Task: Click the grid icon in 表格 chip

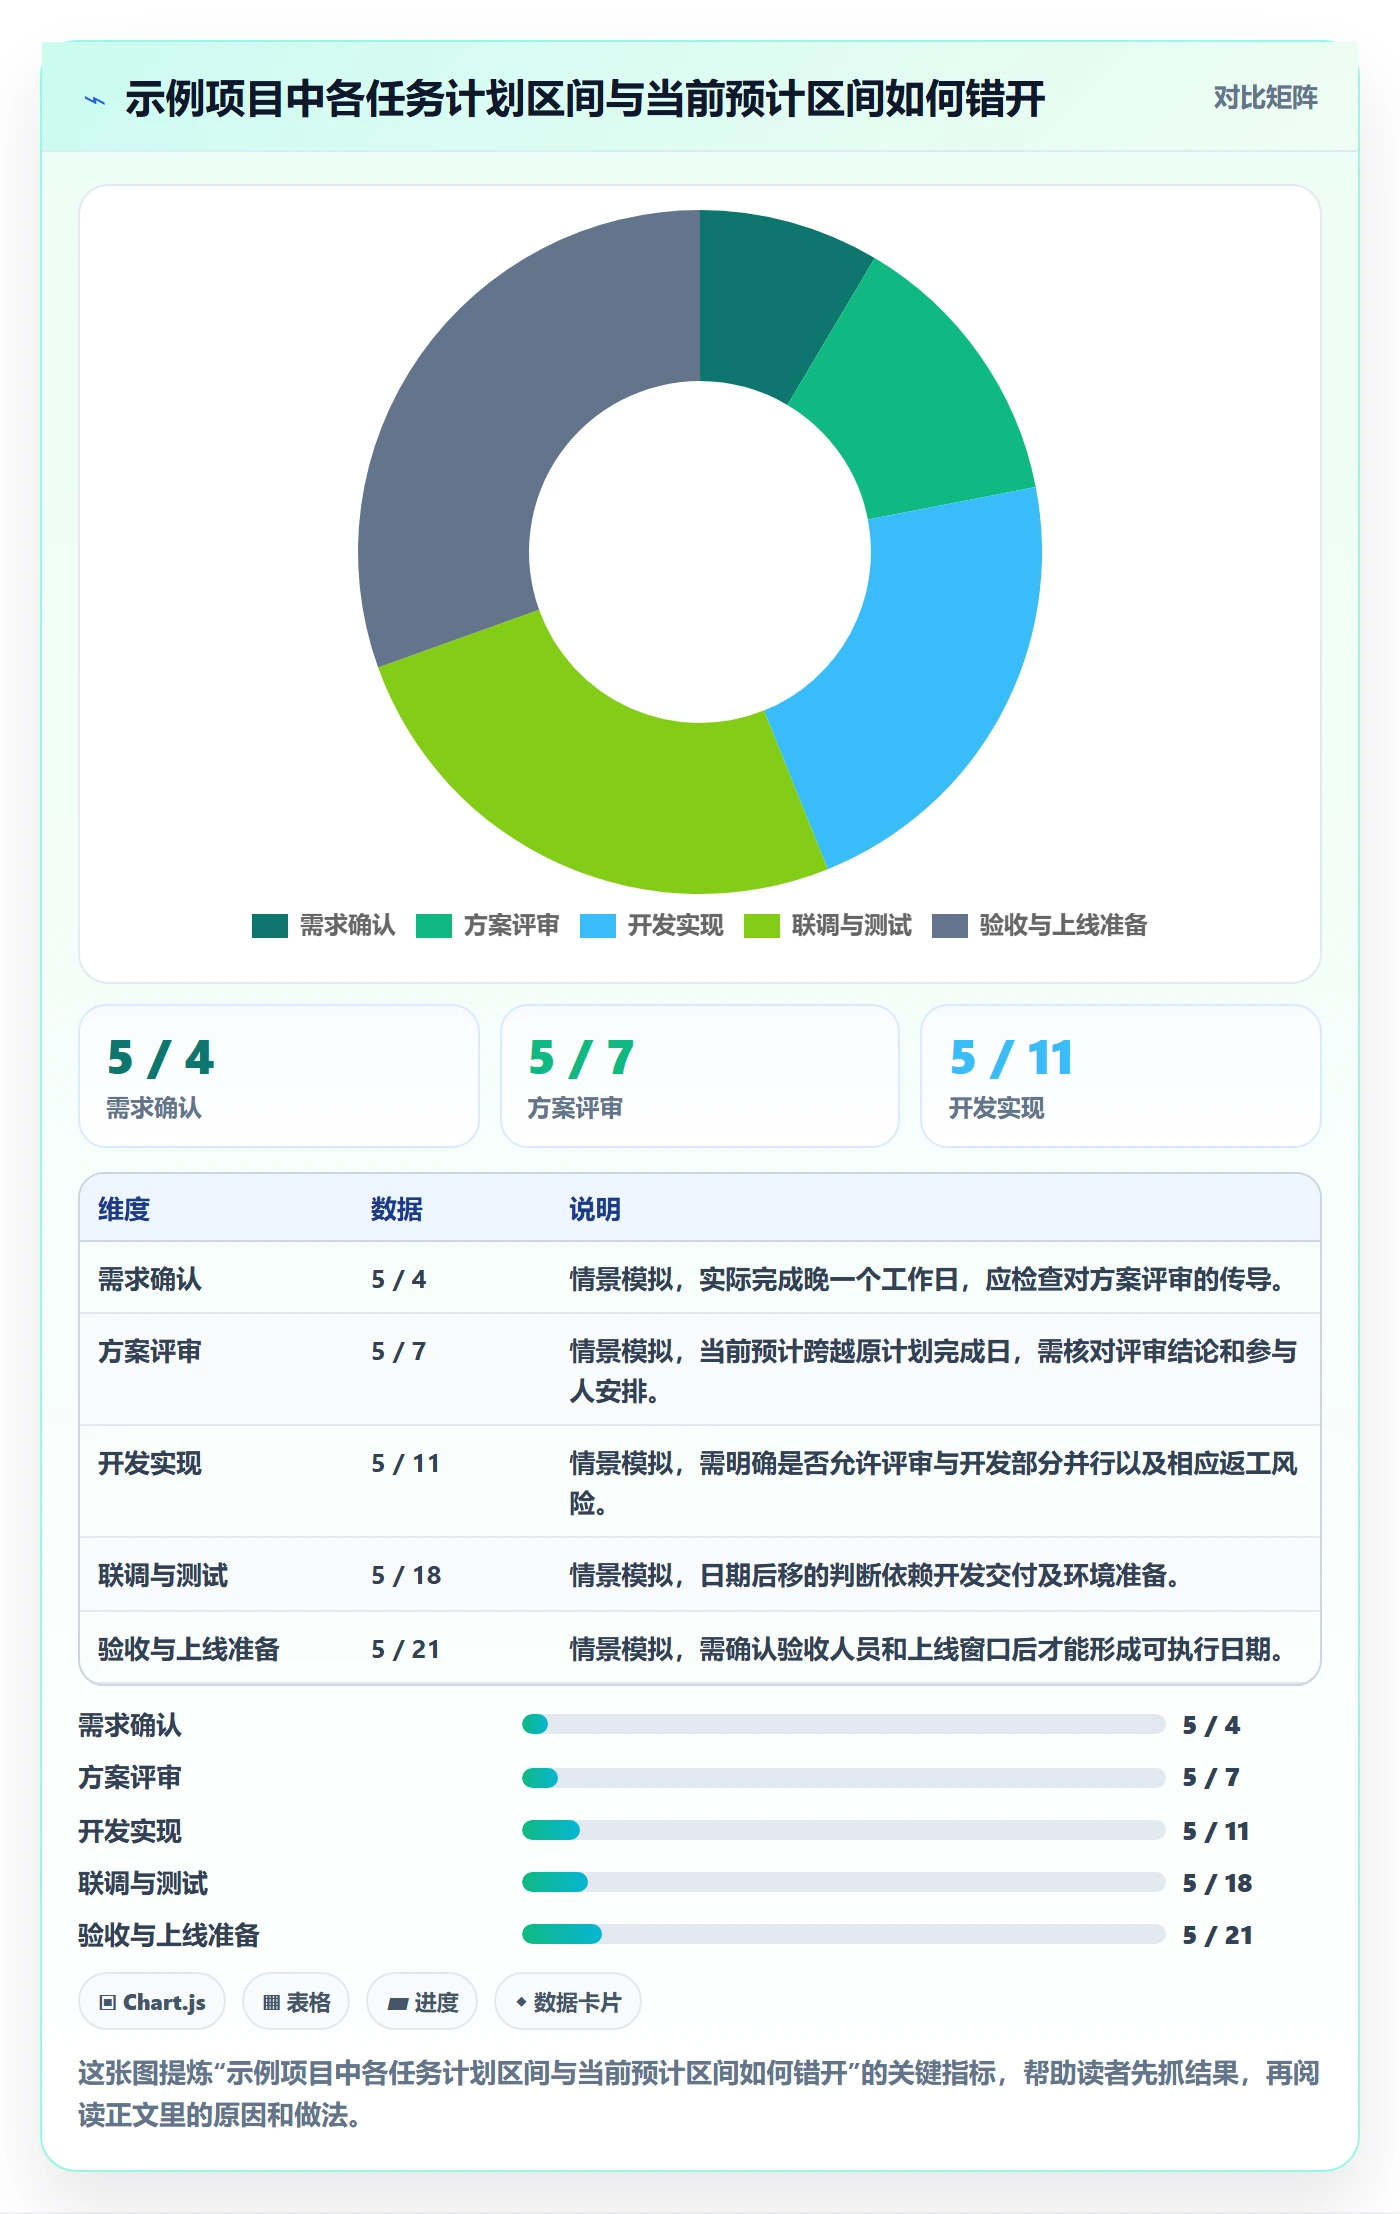Action: coord(272,2002)
